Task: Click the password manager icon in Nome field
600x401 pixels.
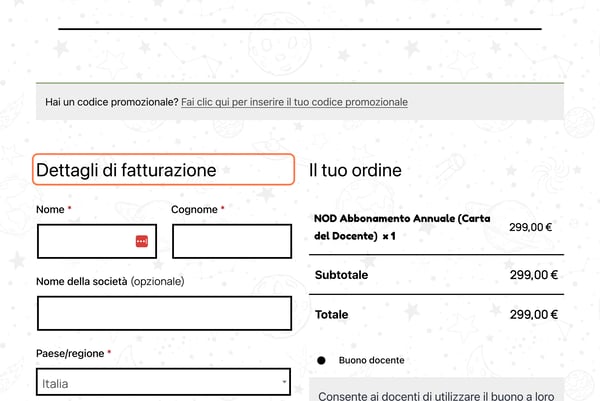Action: 142,241
